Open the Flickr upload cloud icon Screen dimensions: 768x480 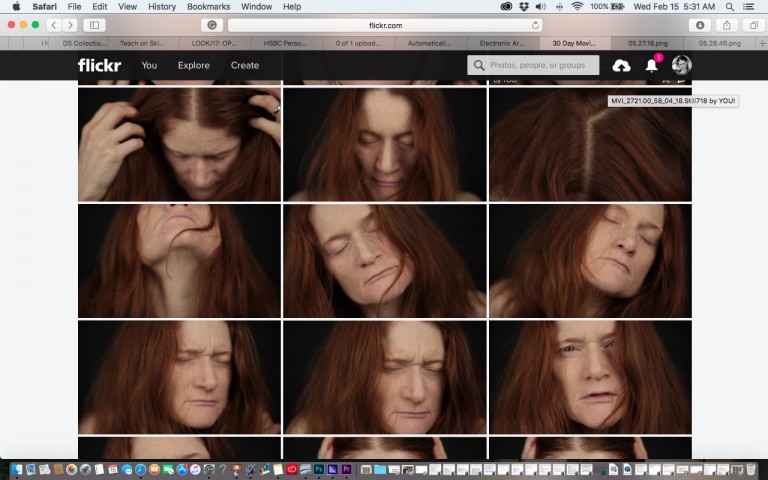pos(621,65)
